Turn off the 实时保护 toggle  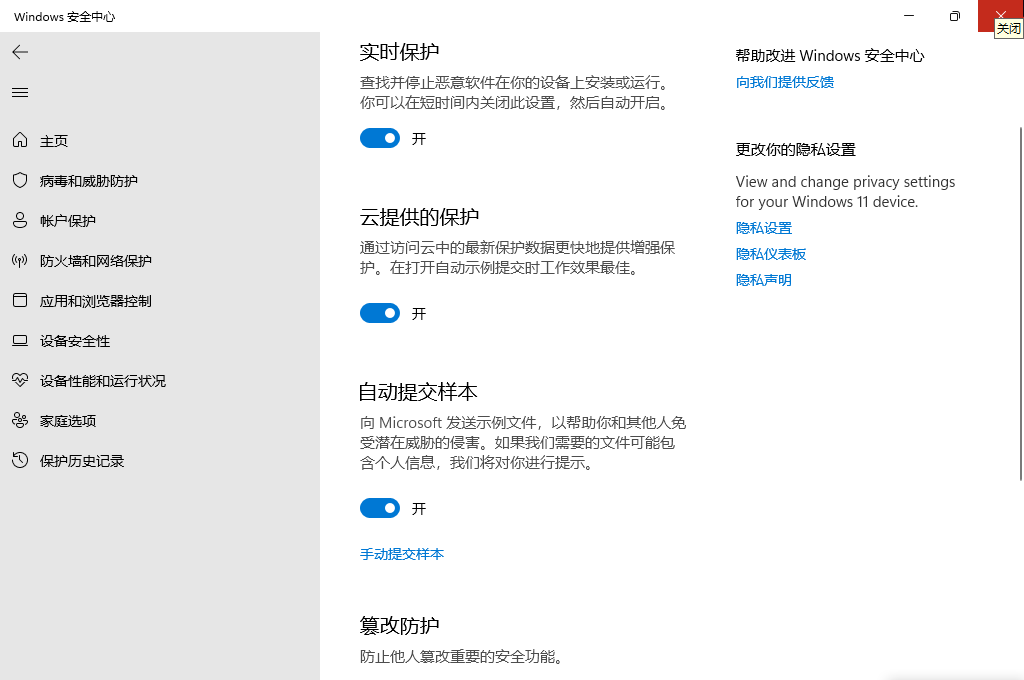click(x=380, y=139)
